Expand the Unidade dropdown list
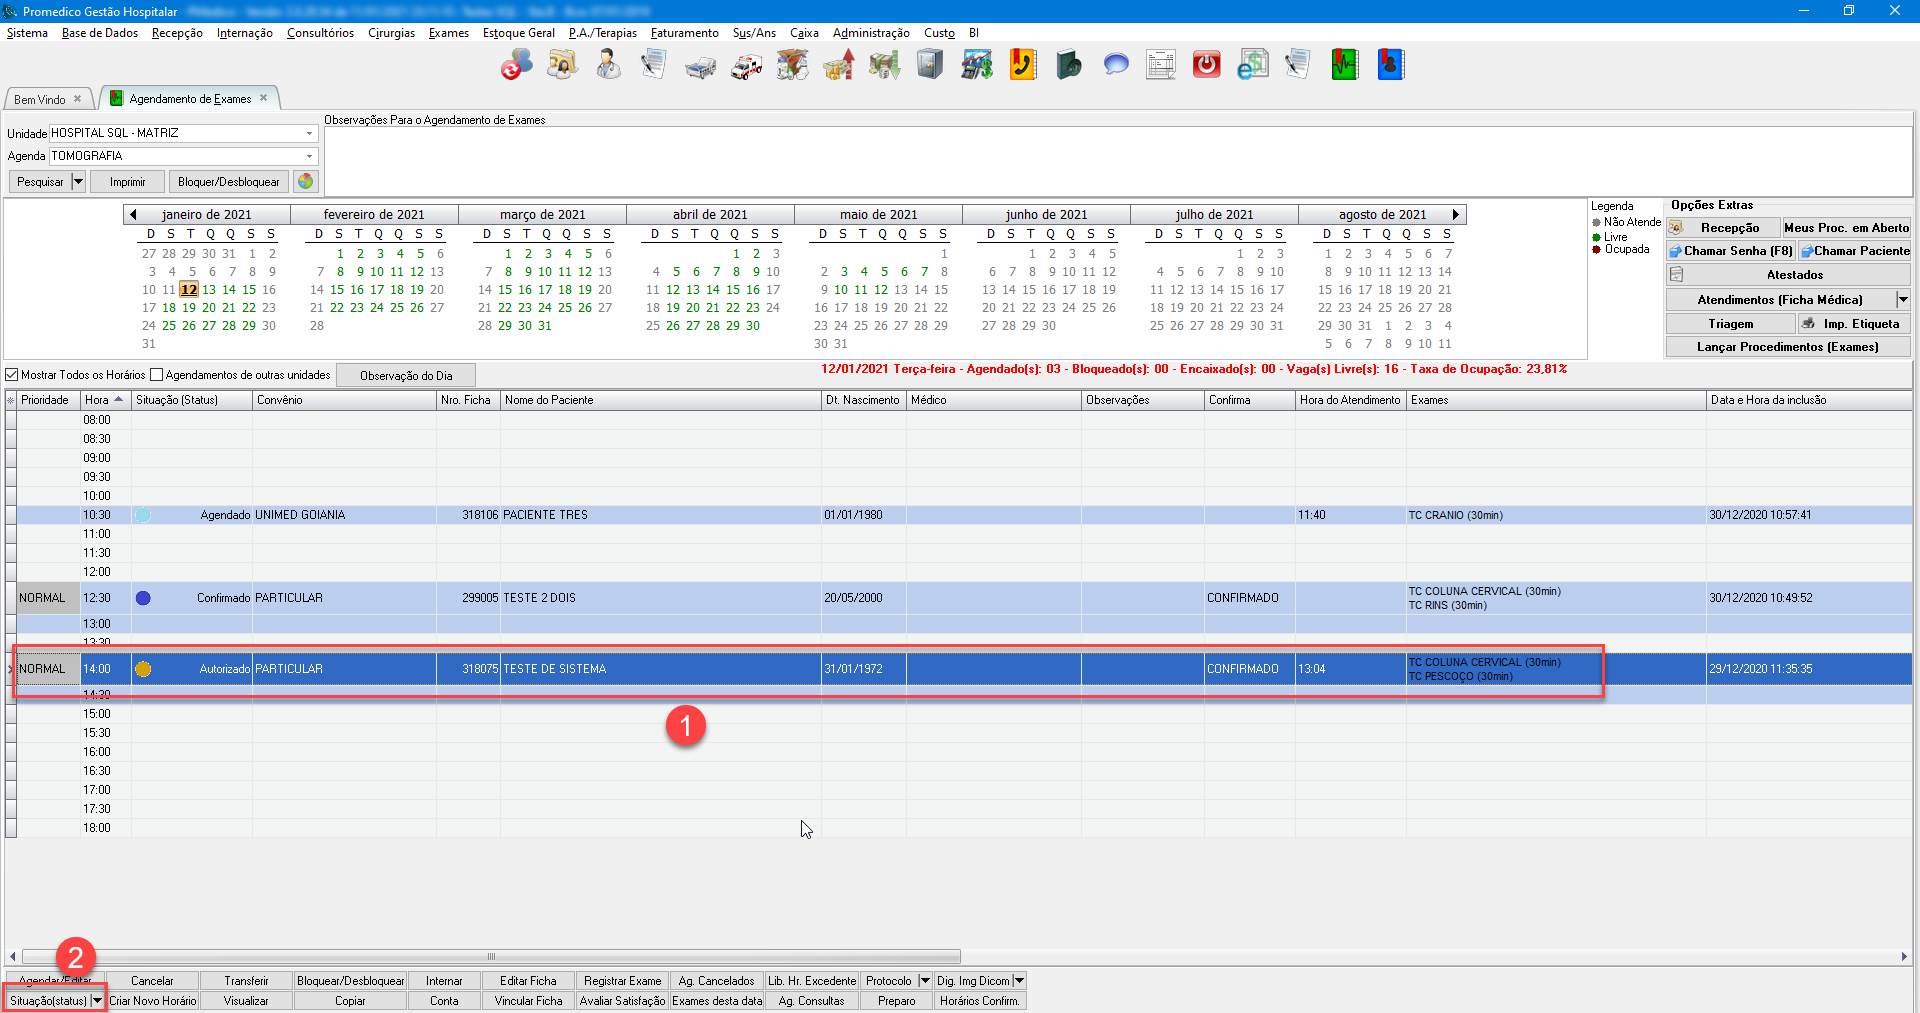This screenshot has width=1920, height=1013. (x=309, y=133)
